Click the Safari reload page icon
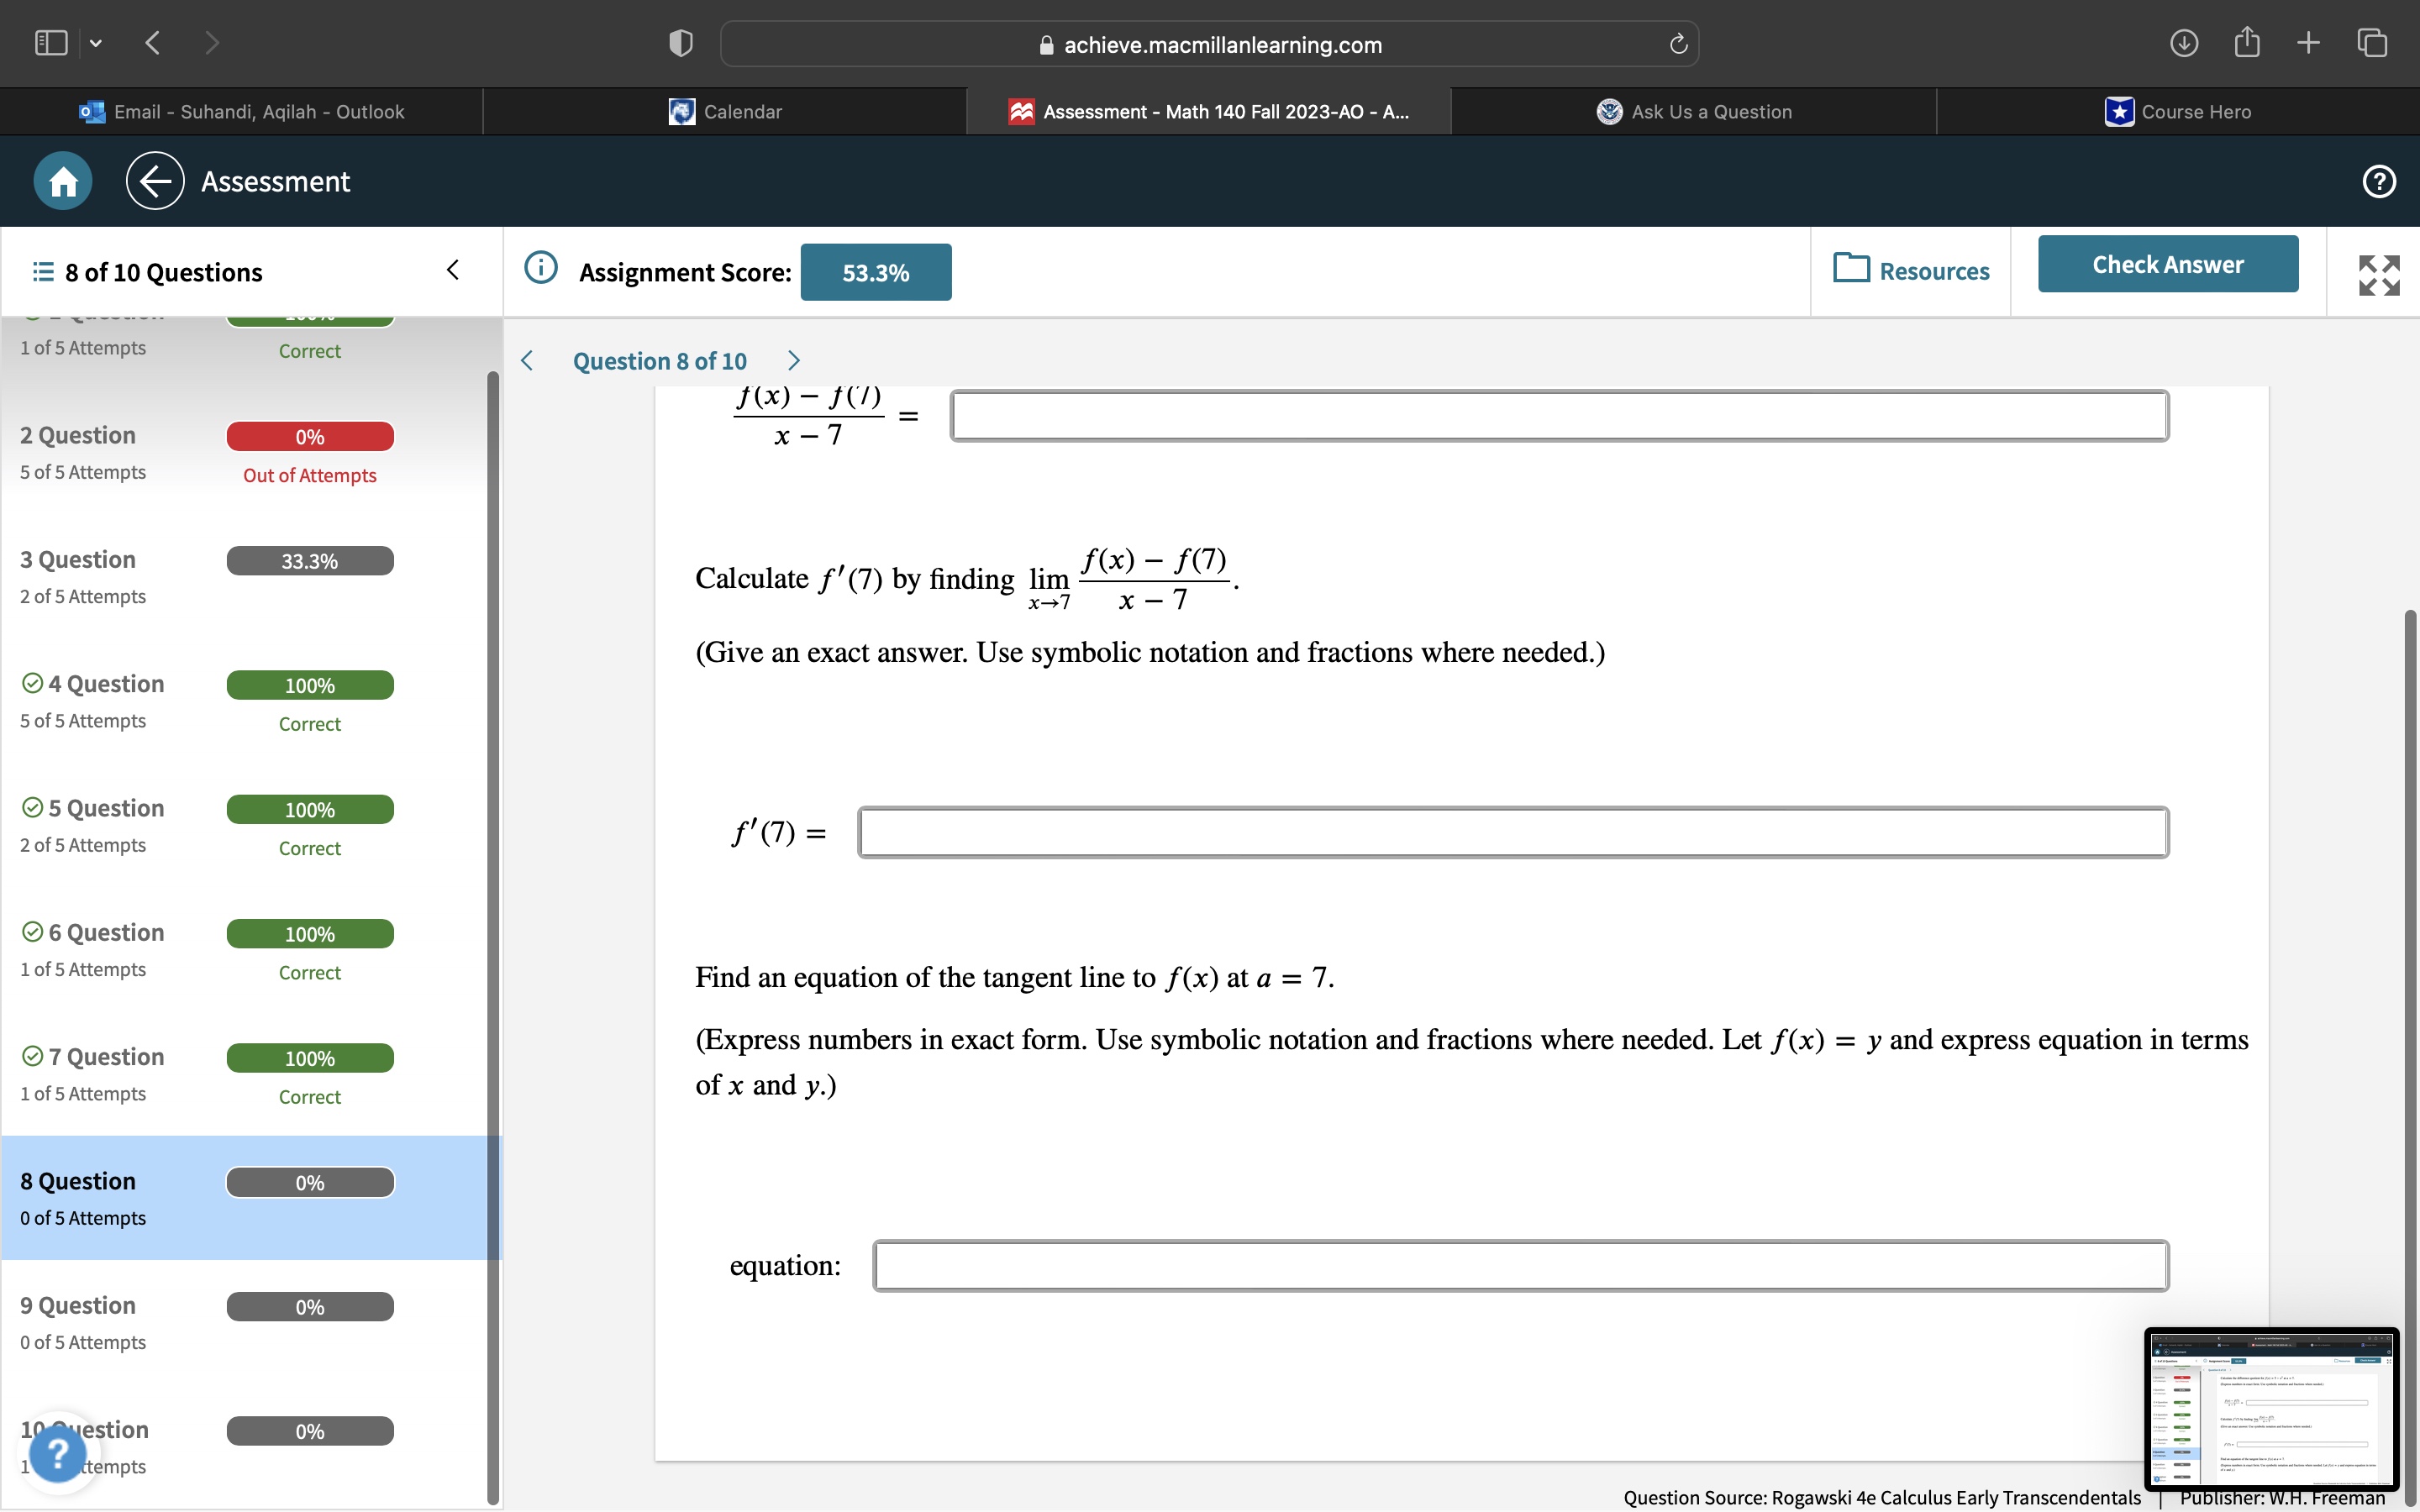Image resolution: width=2420 pixels, height=1512 pixels. tap(1678, 44)
